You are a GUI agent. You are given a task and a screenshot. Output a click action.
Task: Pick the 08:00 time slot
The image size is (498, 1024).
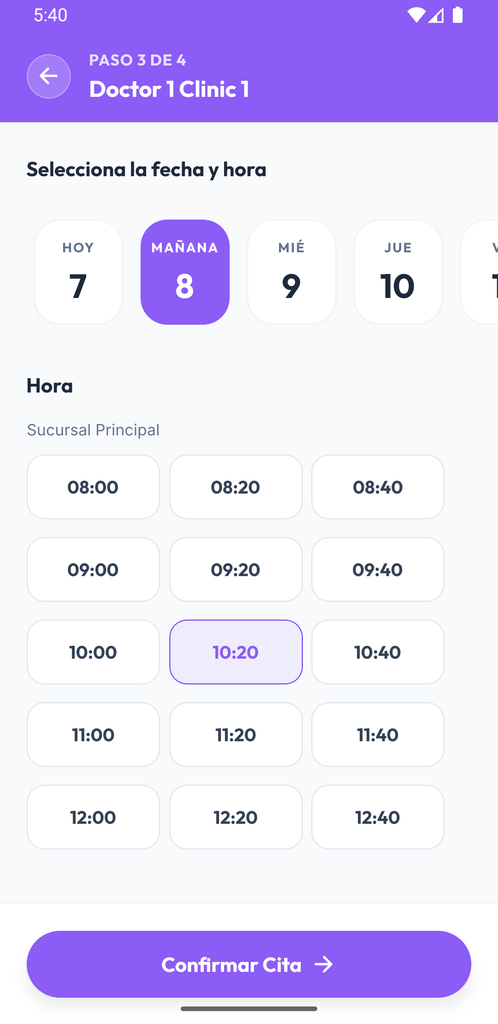pos(93,487)
